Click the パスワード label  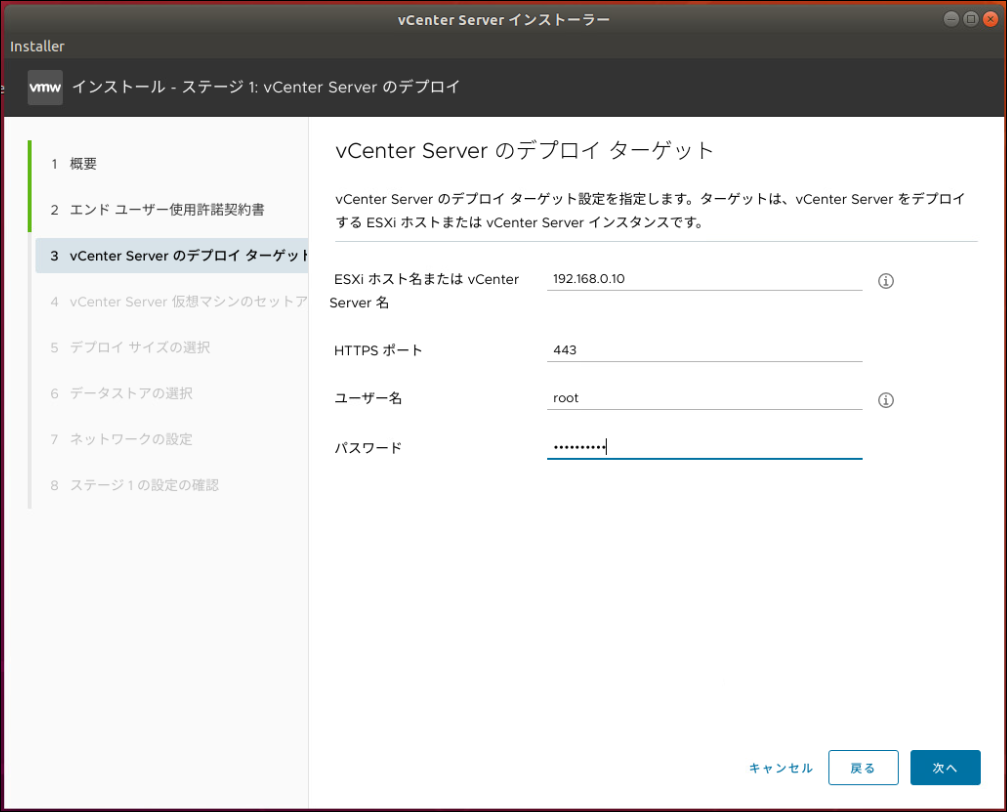tap(368, 448)
